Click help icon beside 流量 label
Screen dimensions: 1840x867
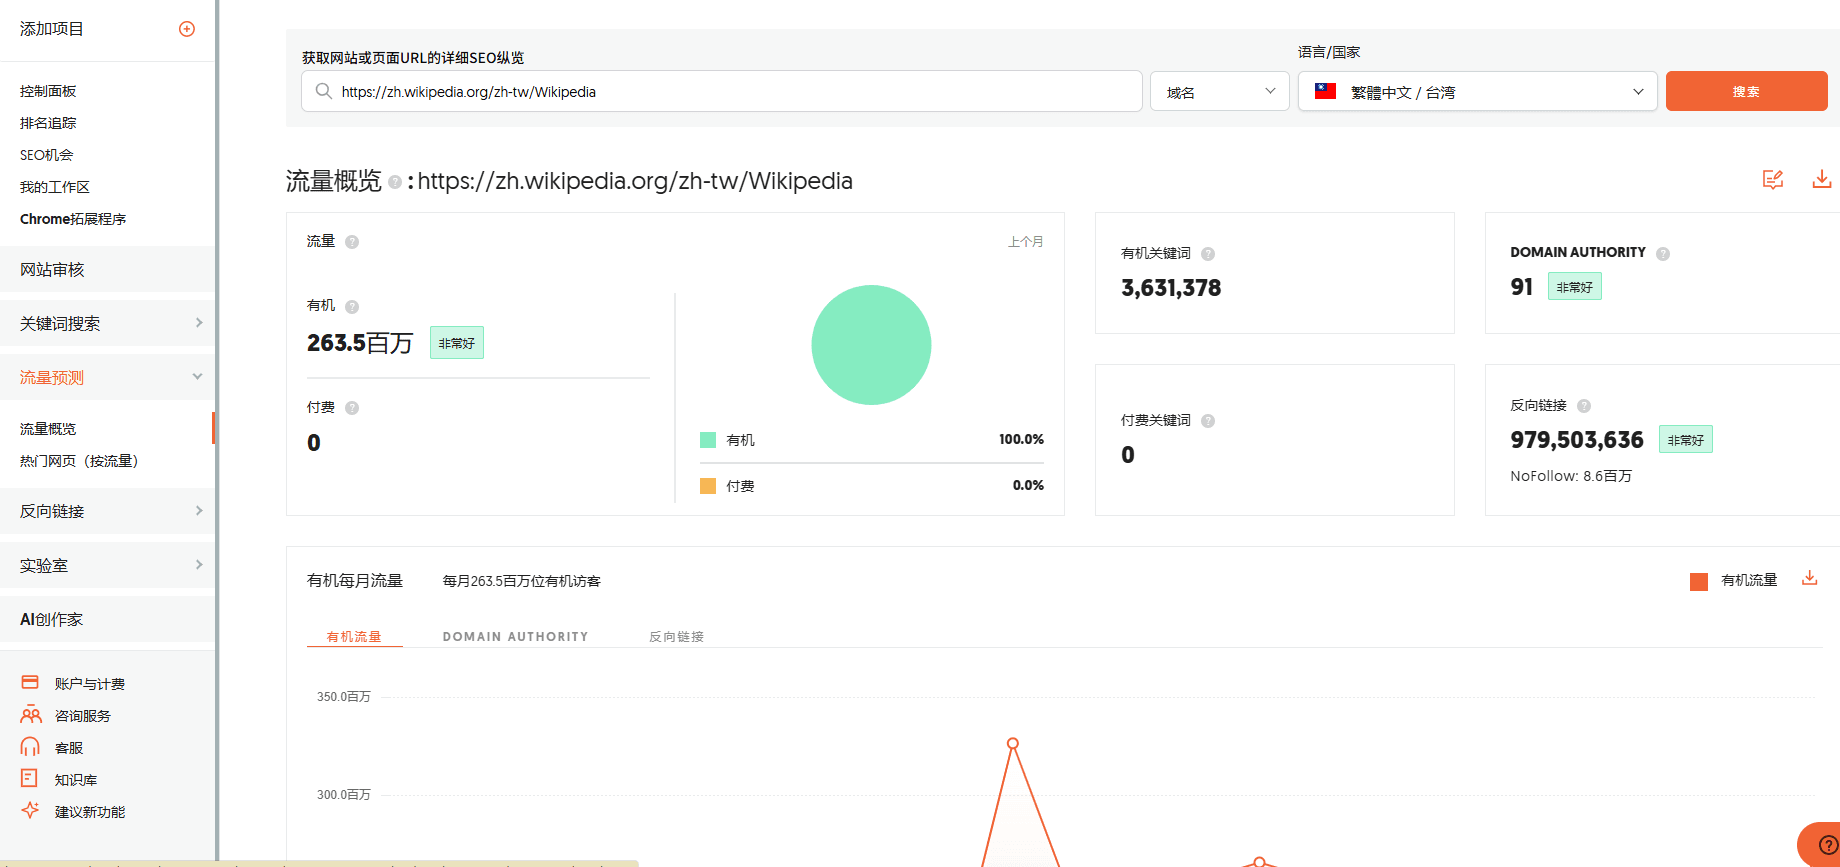point(352,242)
